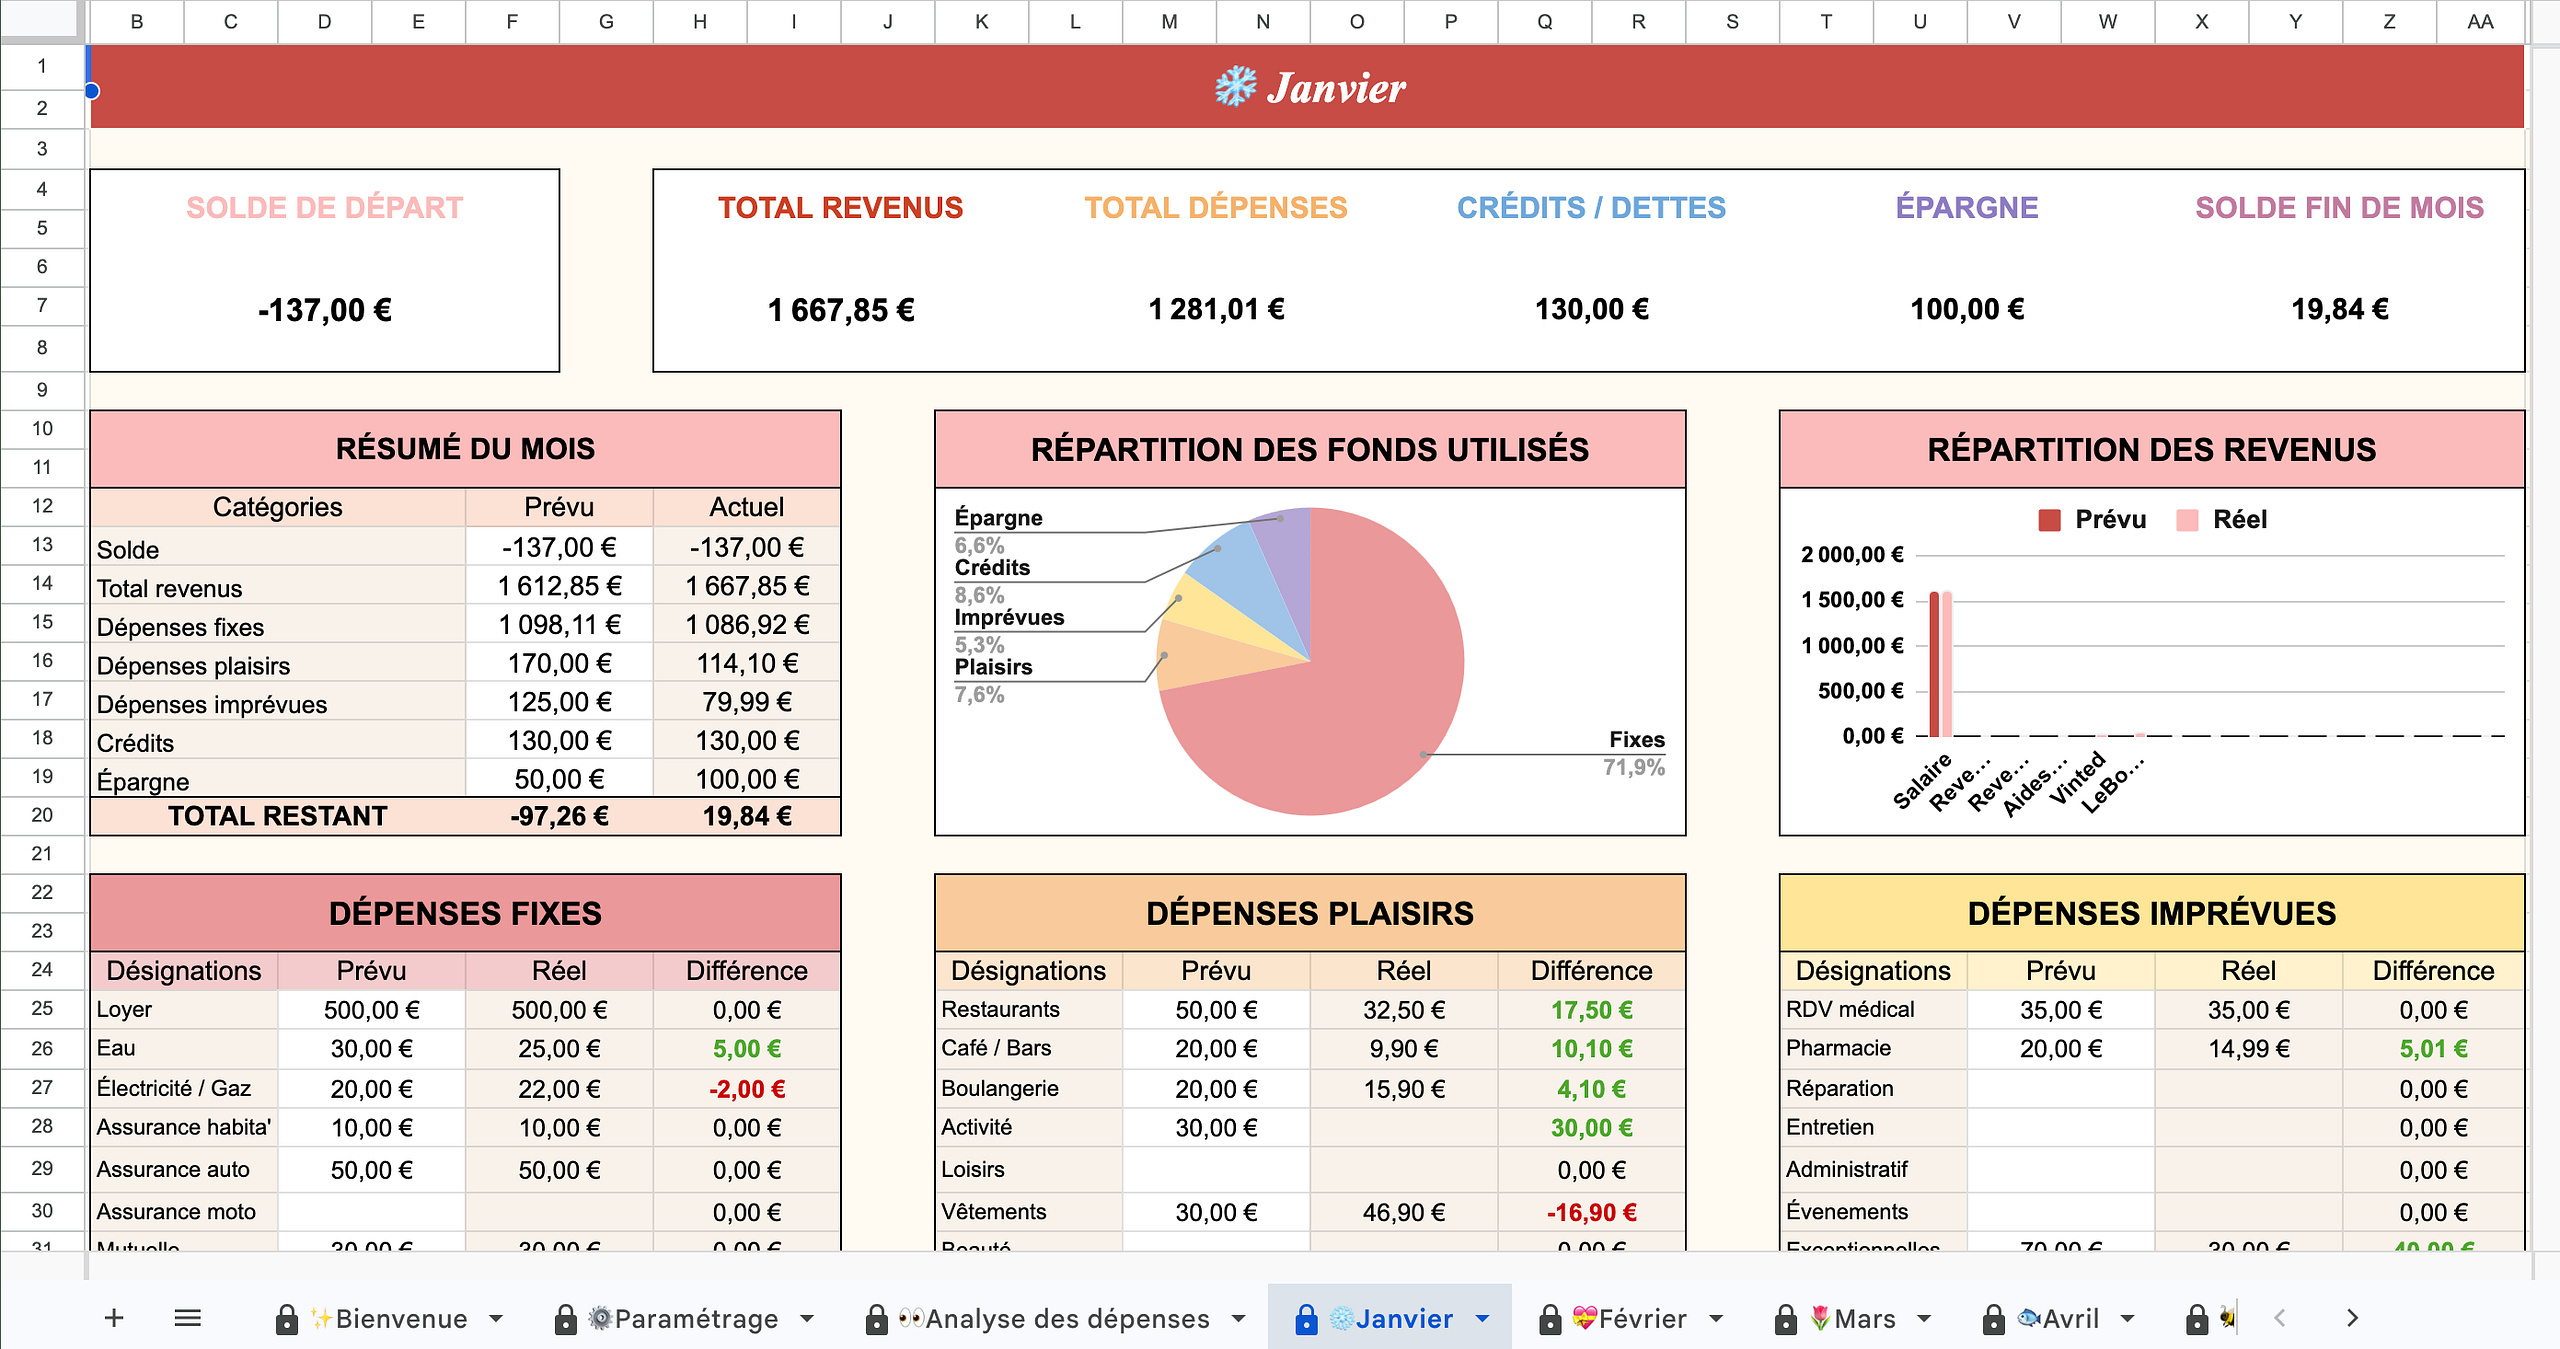Select the Loyer row label
This screenshot has width=2560, height=1349.
183,1009
